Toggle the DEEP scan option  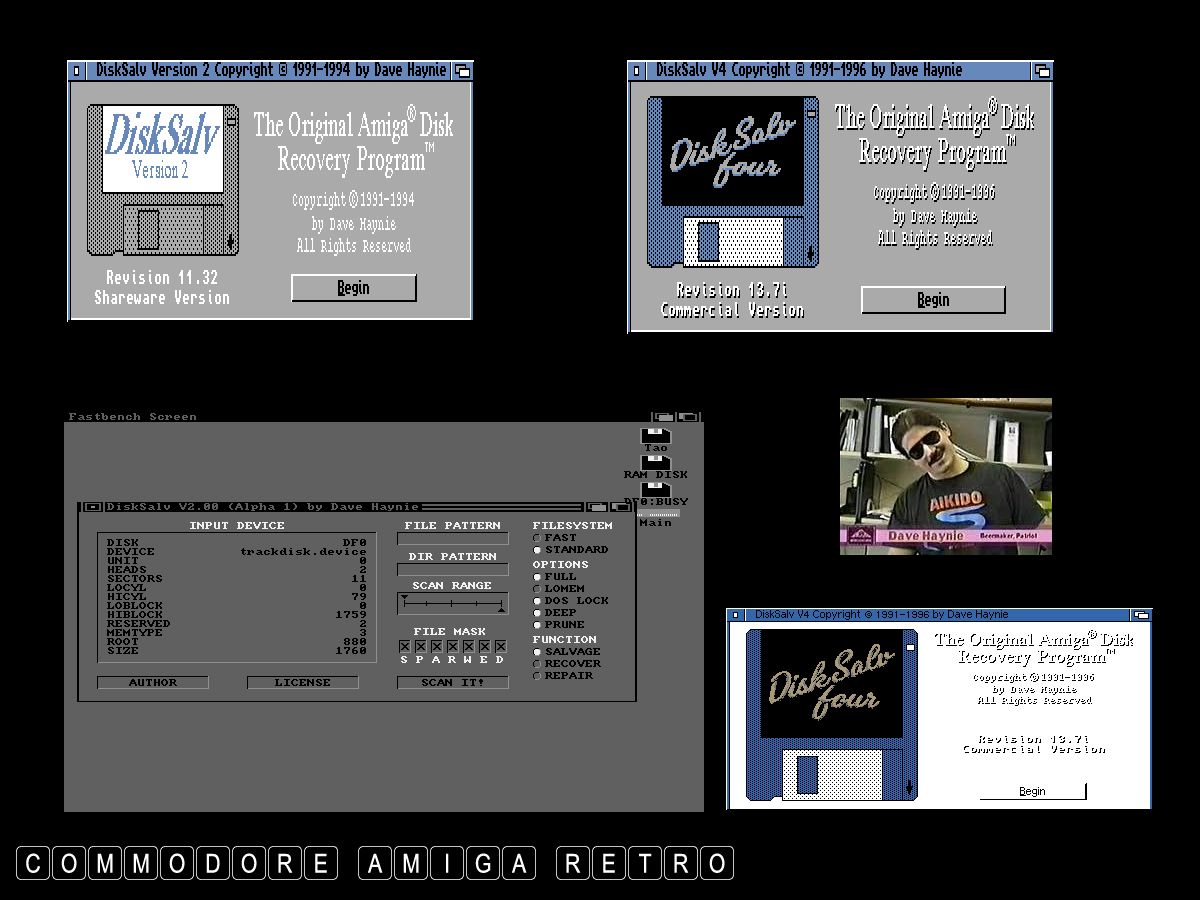tap(538, 613)
